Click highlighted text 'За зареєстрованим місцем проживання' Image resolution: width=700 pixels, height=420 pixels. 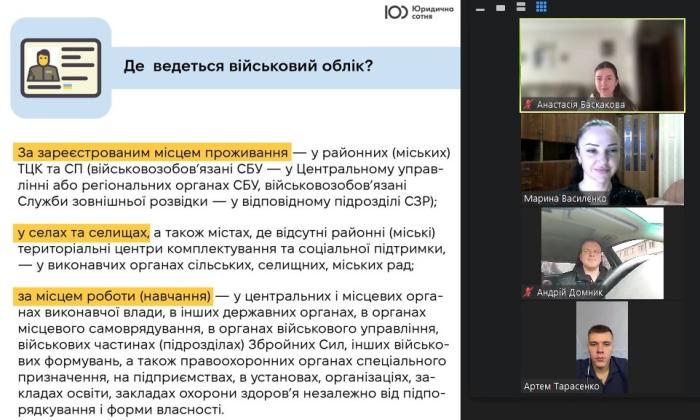pos(153,153)
